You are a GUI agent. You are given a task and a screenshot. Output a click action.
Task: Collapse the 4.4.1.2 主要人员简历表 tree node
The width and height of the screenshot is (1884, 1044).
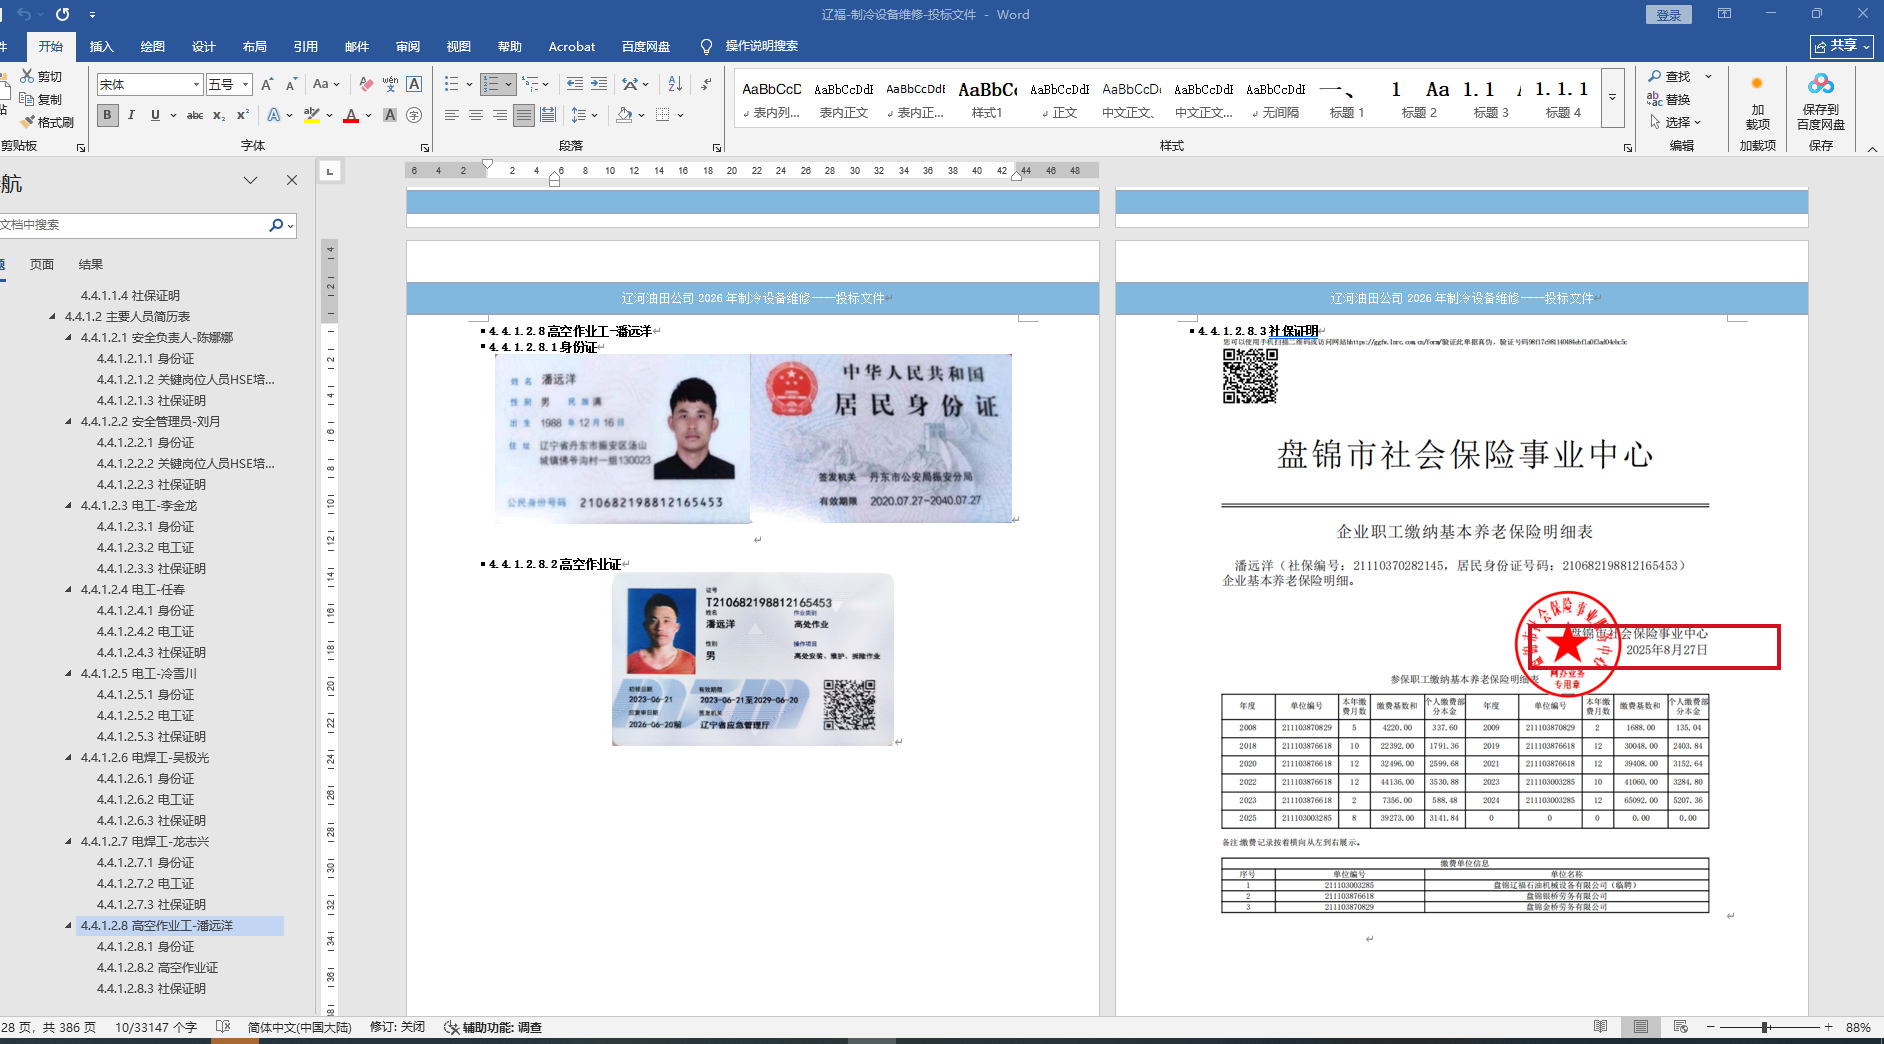53,317
